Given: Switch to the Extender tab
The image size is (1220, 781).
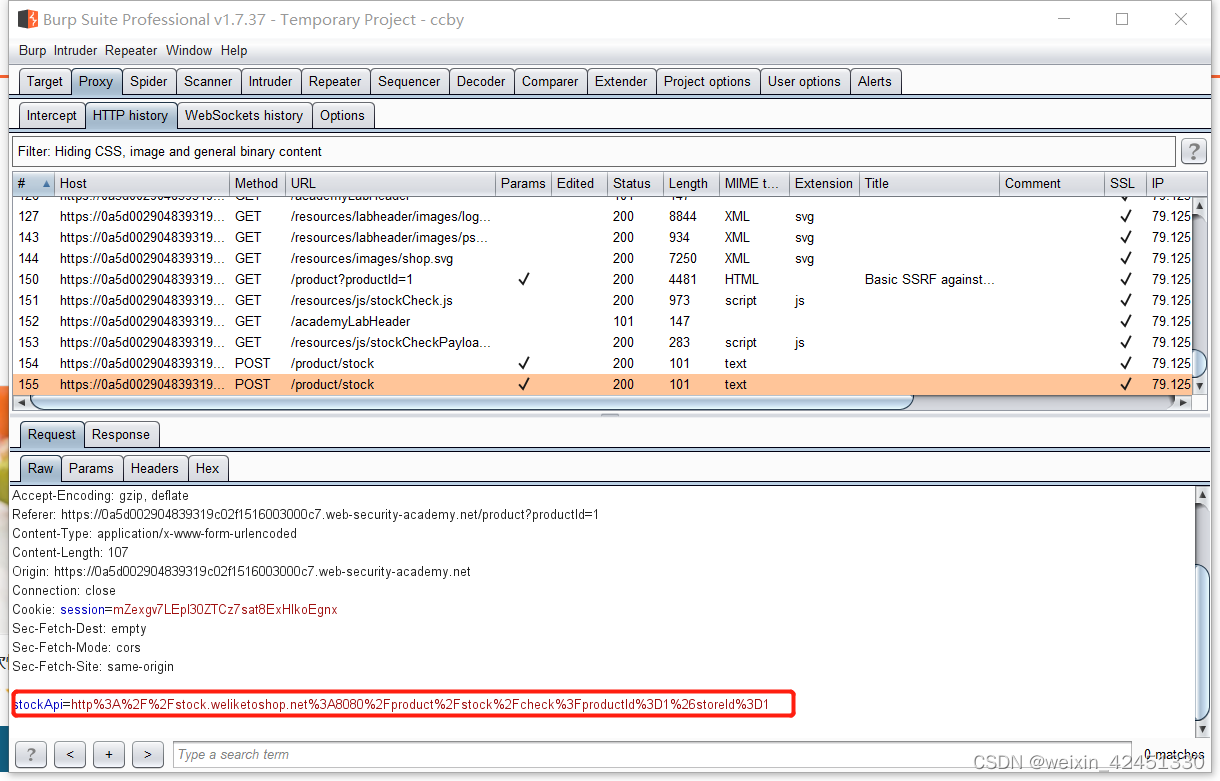Looking at the screenshot, I should click(621, 81).
